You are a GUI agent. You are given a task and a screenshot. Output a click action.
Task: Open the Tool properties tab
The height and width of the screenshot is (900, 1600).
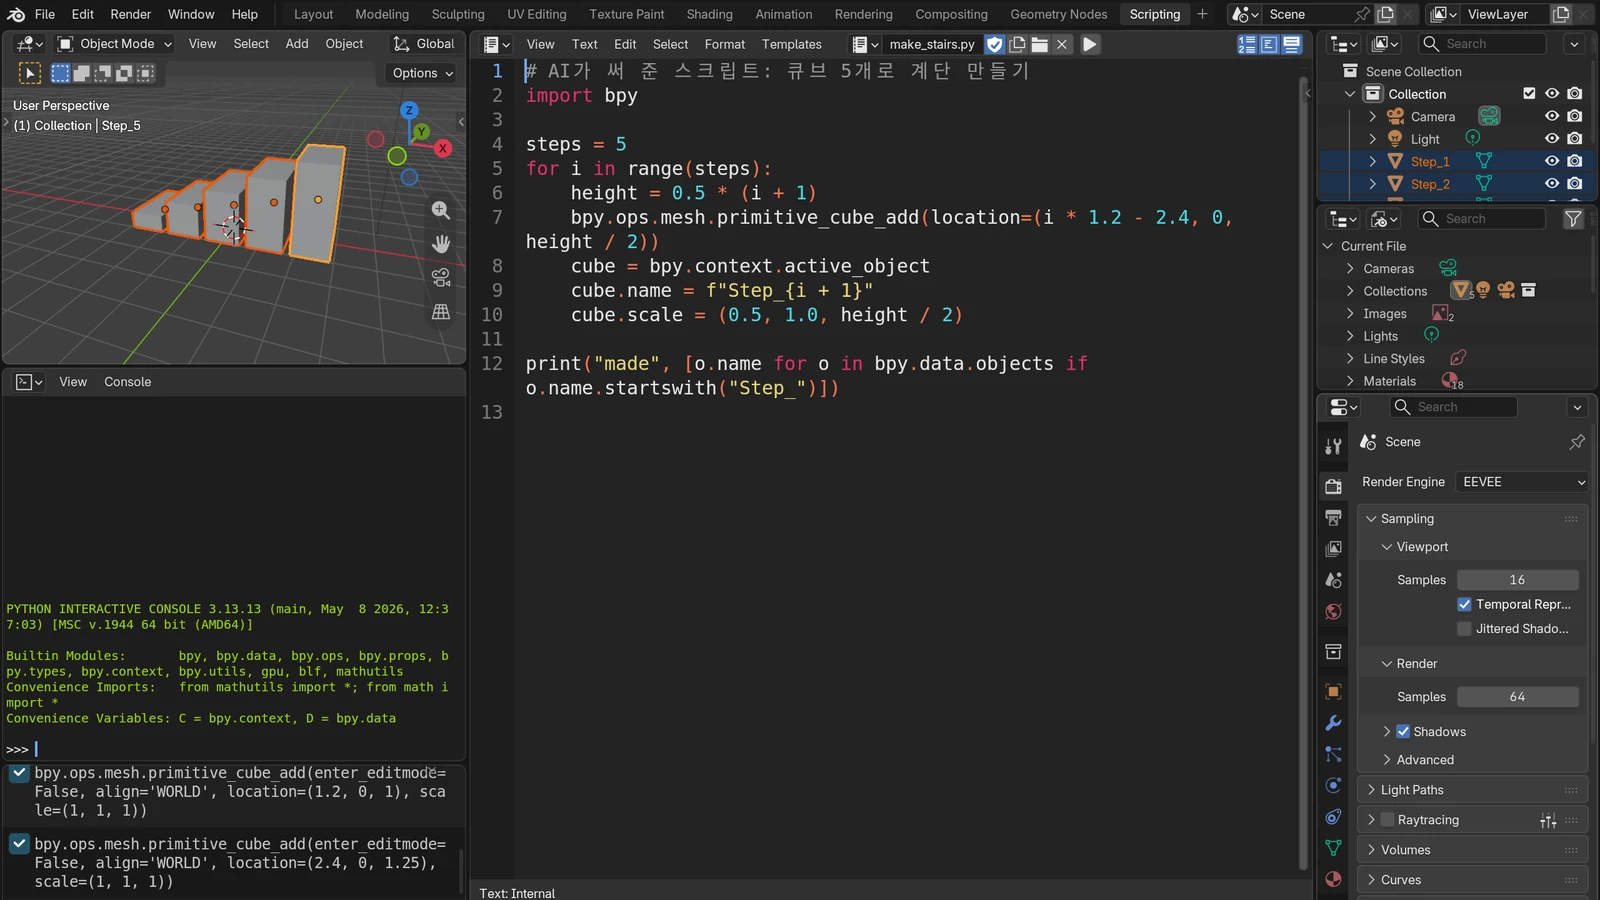click(x=1333, y=446)
